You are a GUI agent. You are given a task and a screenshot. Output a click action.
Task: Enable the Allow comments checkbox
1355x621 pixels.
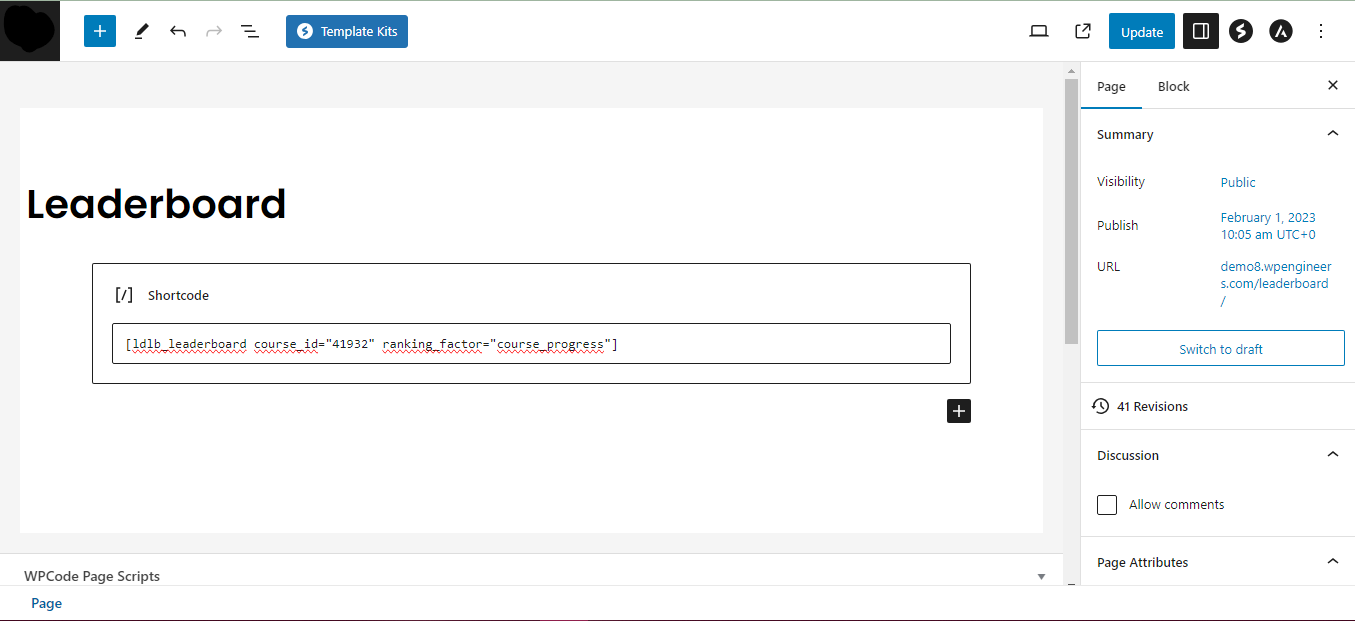[1107, 505]
